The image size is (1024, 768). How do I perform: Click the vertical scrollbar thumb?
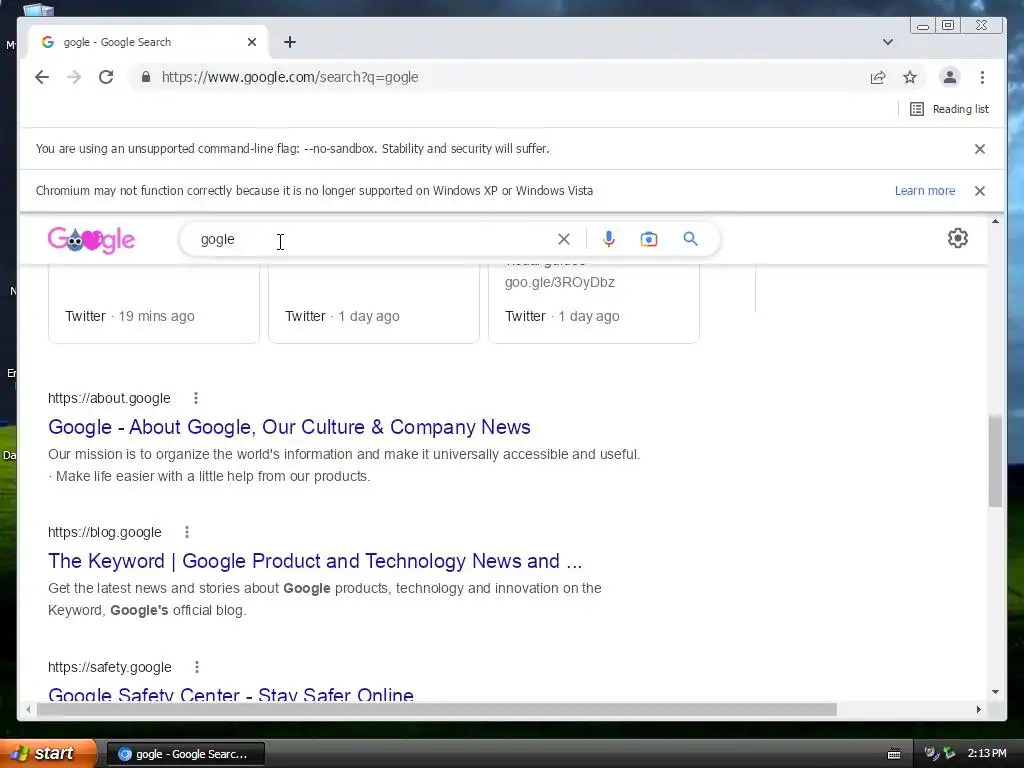(995, 461)
